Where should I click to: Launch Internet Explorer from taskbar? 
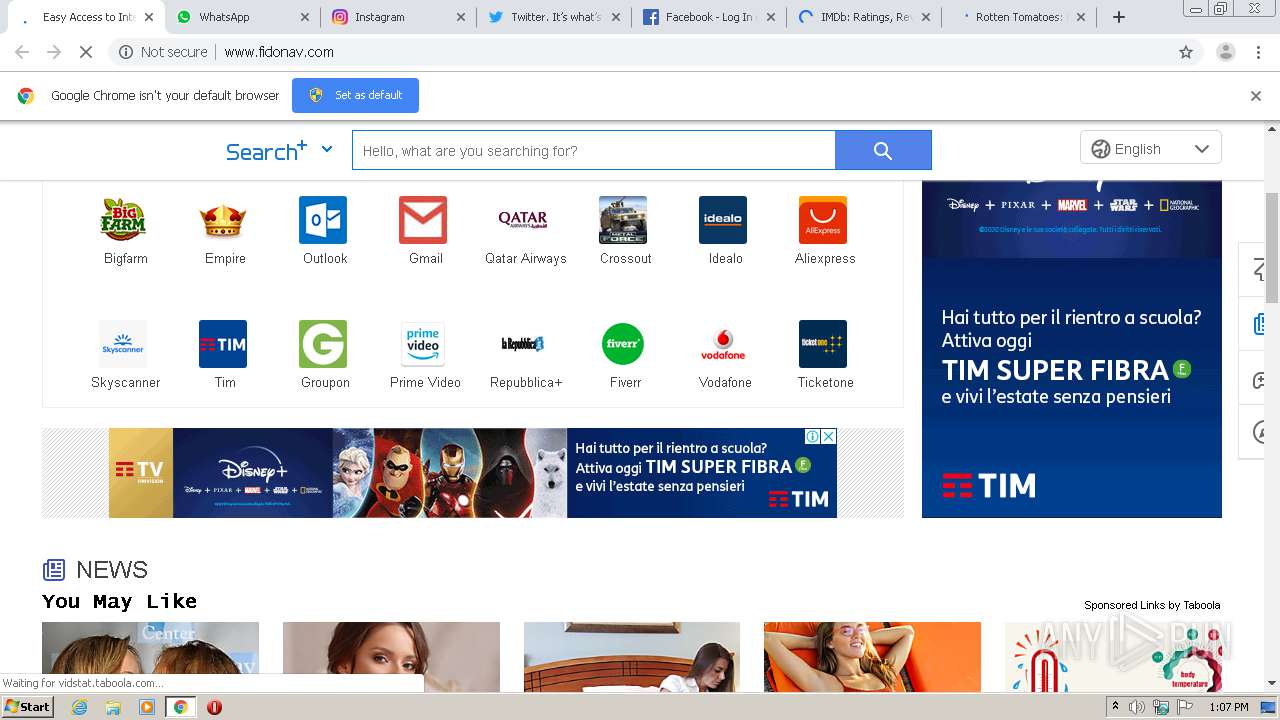(79, 707)
